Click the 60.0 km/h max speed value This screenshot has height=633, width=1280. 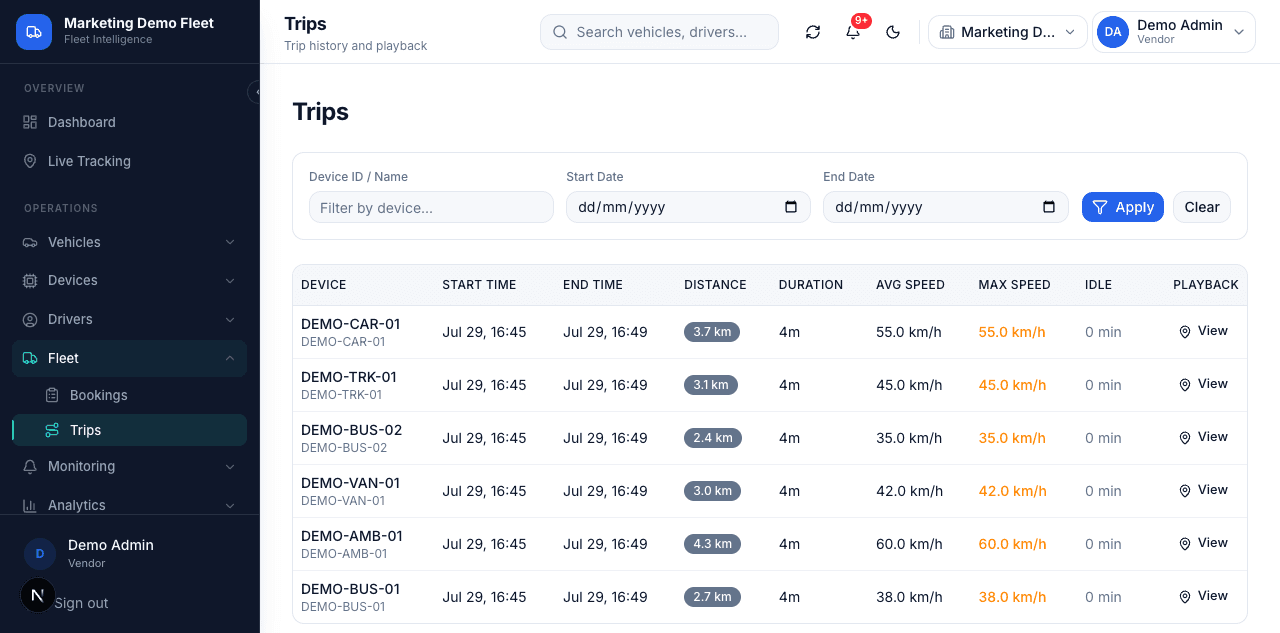[x=1012, y=544]
